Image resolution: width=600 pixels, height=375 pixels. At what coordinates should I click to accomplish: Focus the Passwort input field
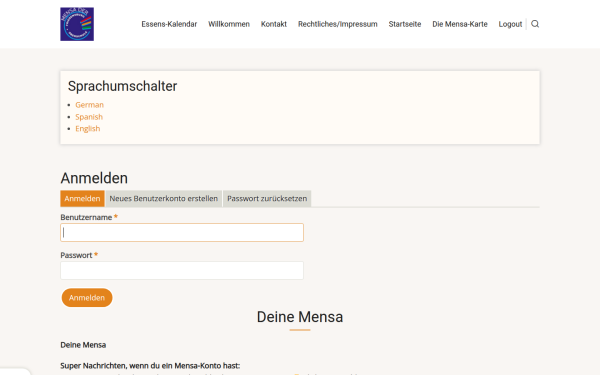click(x=182, y=271)
